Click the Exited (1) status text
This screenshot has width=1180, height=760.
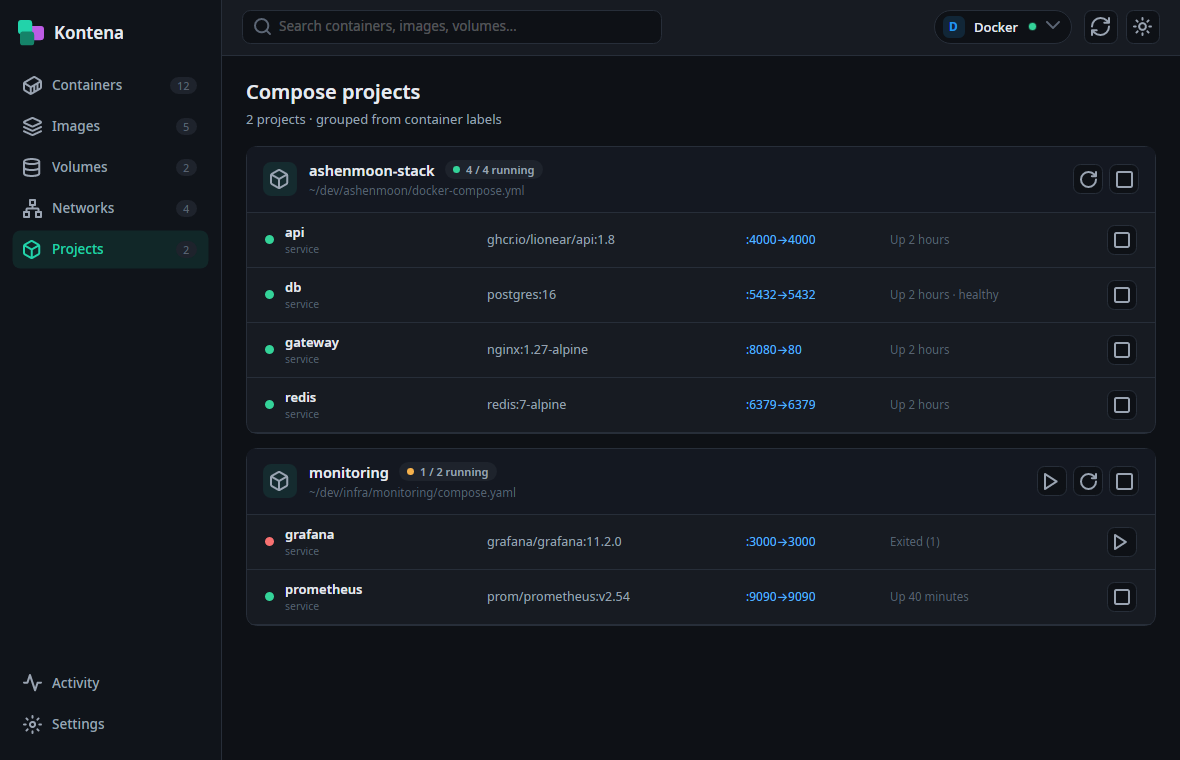click(914, 541)
